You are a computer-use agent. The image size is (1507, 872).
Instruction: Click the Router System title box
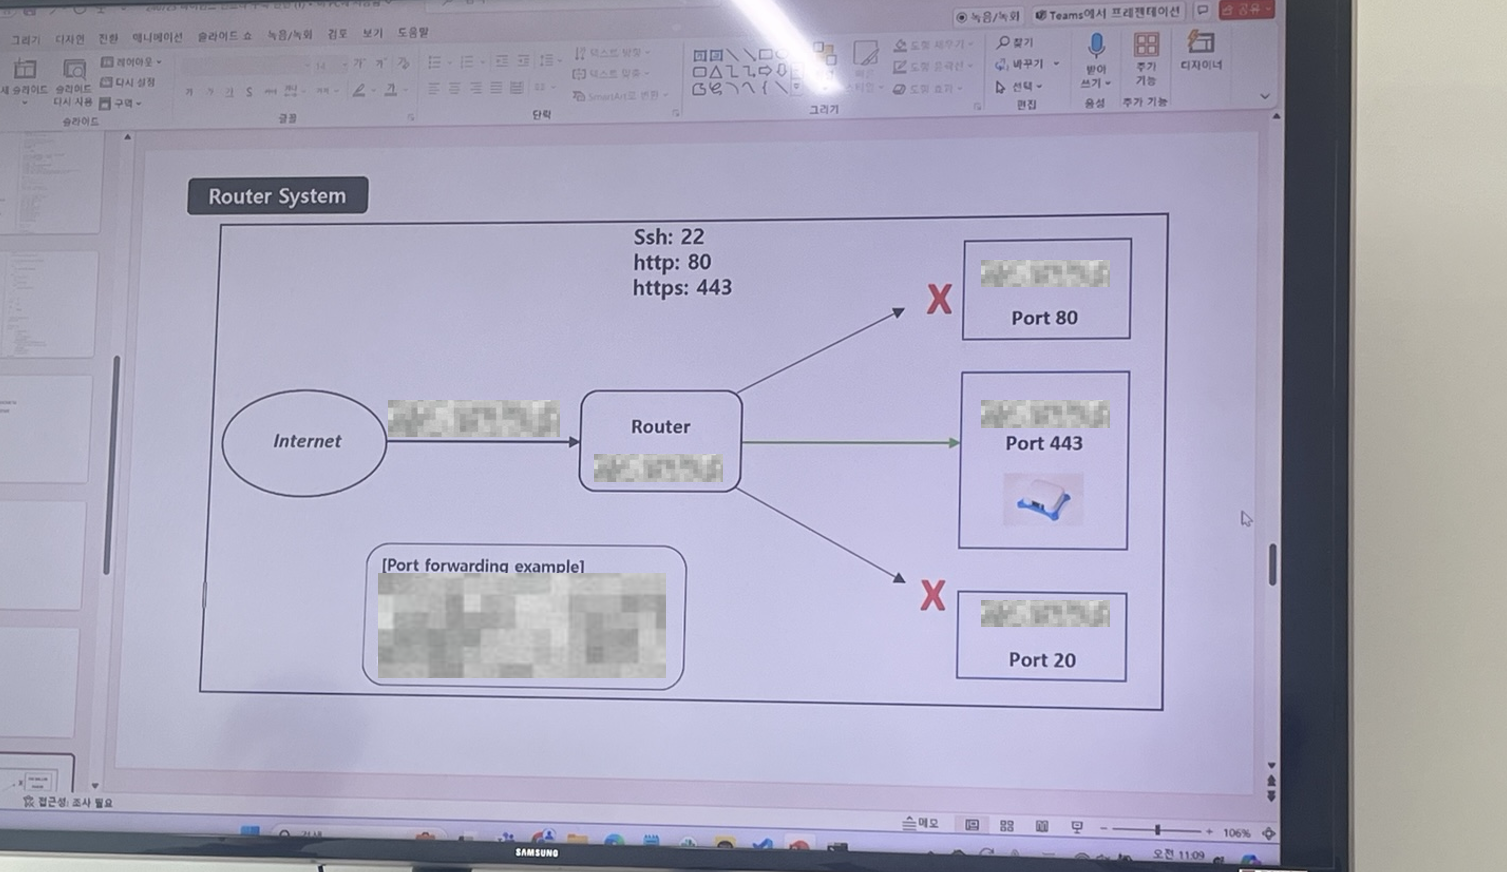[x=277, y=196]
